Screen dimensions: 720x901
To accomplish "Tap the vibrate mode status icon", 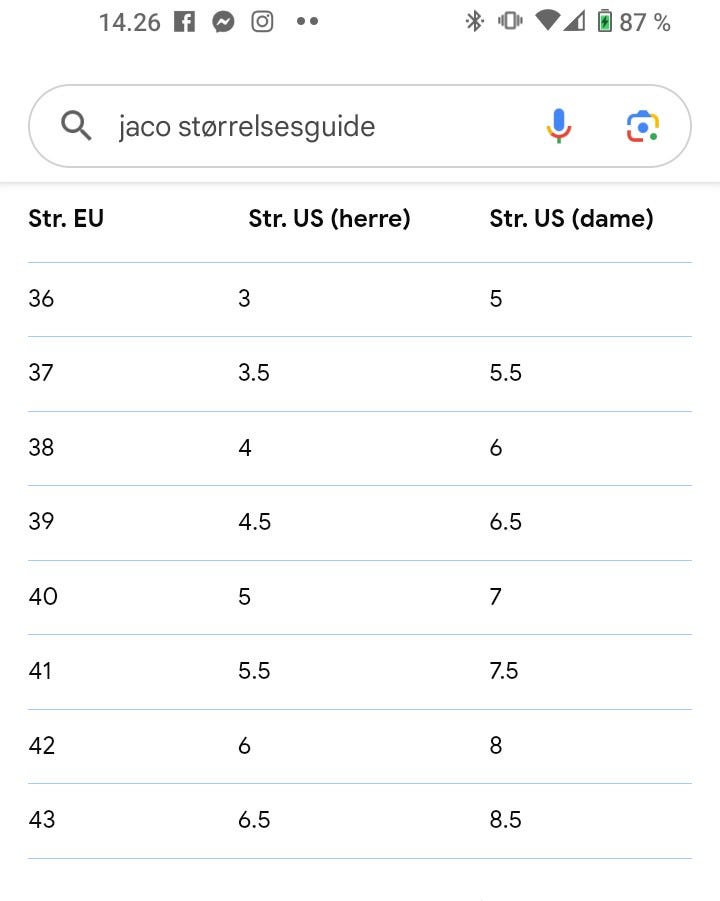I will click(510, 21).
